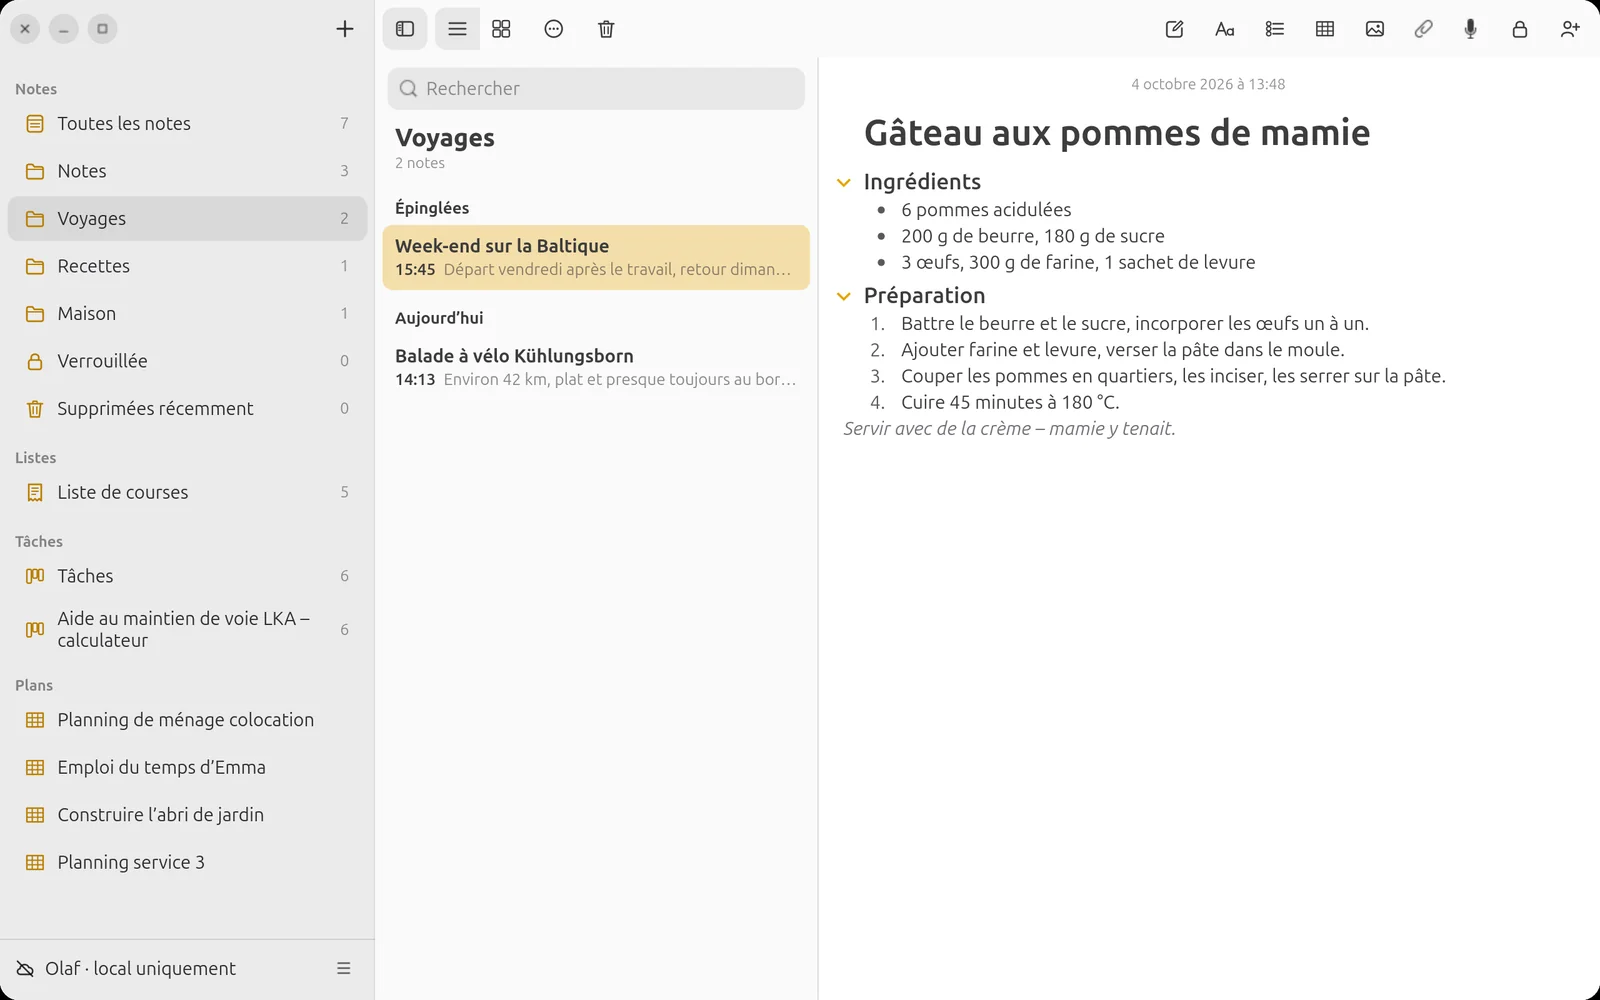Viewport: 1600px width, 1000px height.
Task: Click the italic line Servir avec de la crème
Action: pos(1009,428)
